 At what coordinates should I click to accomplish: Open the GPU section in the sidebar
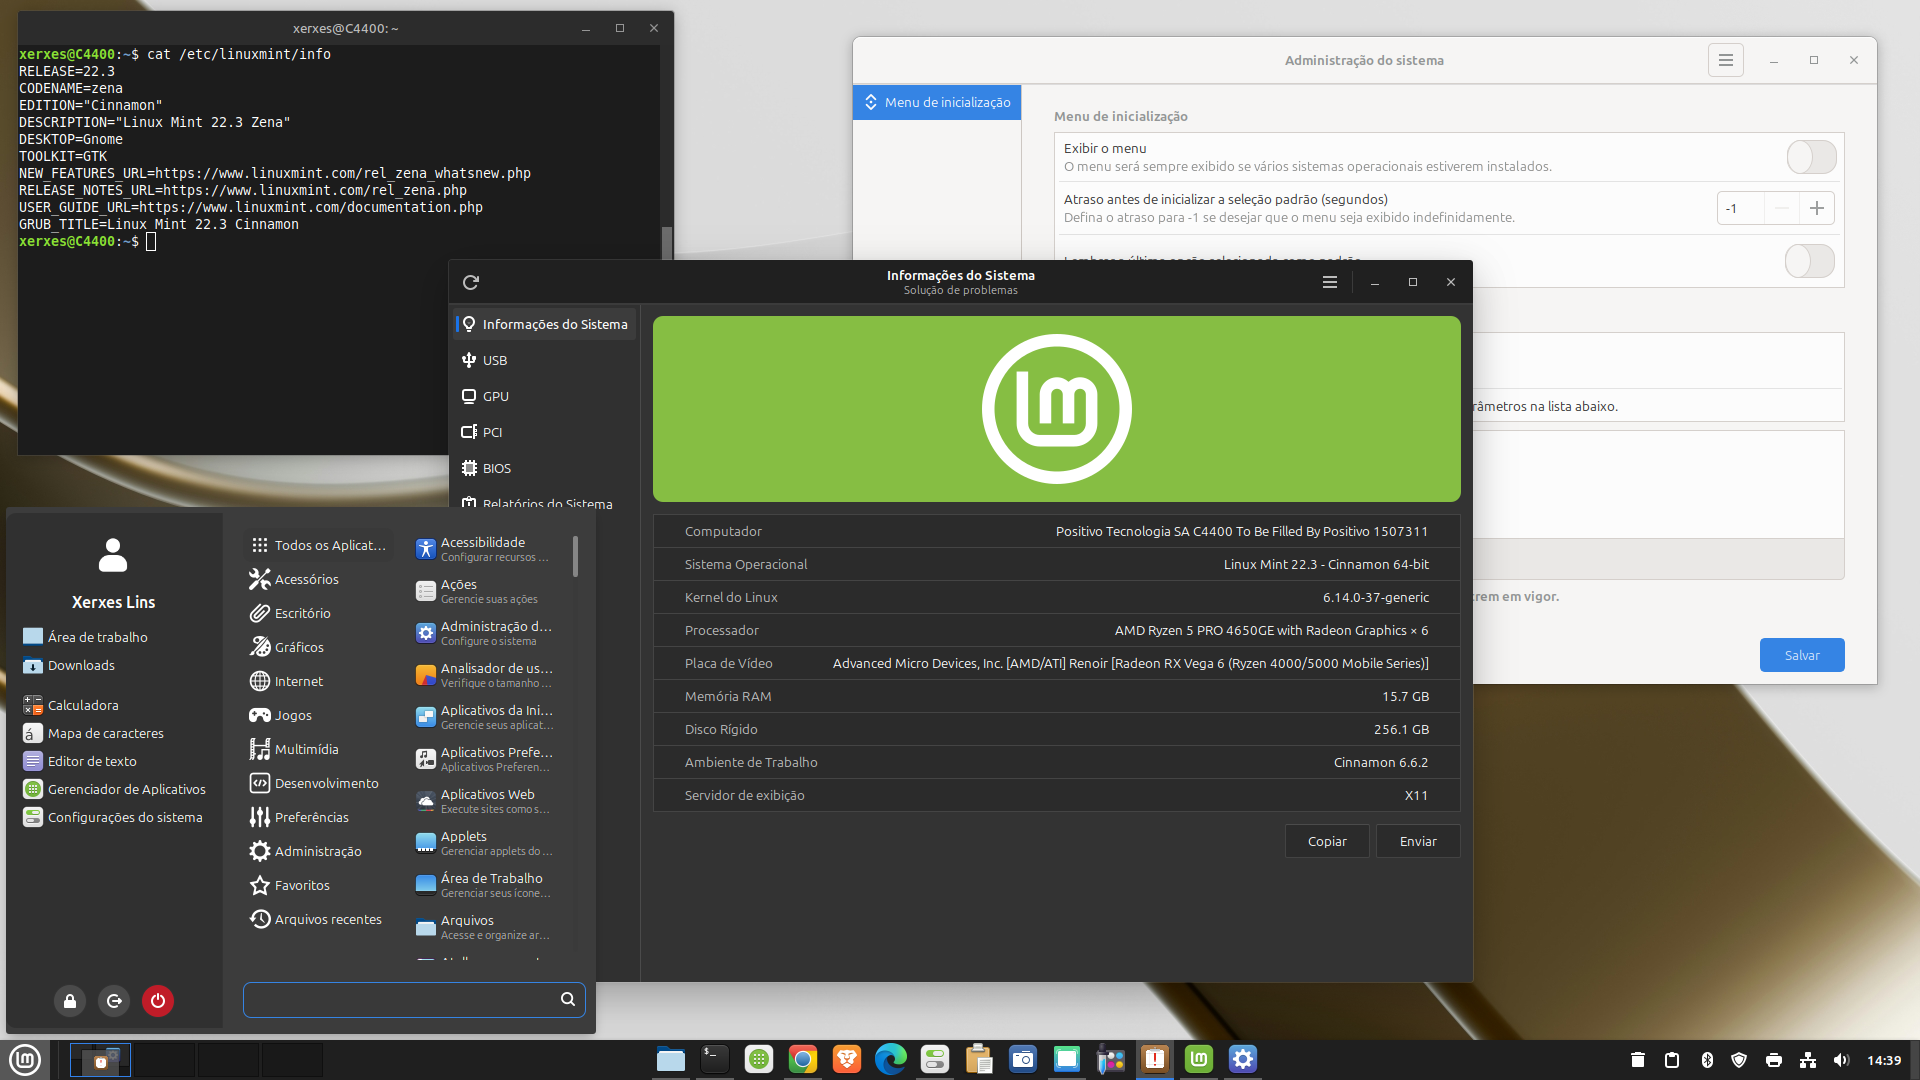click(x=495, y=396)
